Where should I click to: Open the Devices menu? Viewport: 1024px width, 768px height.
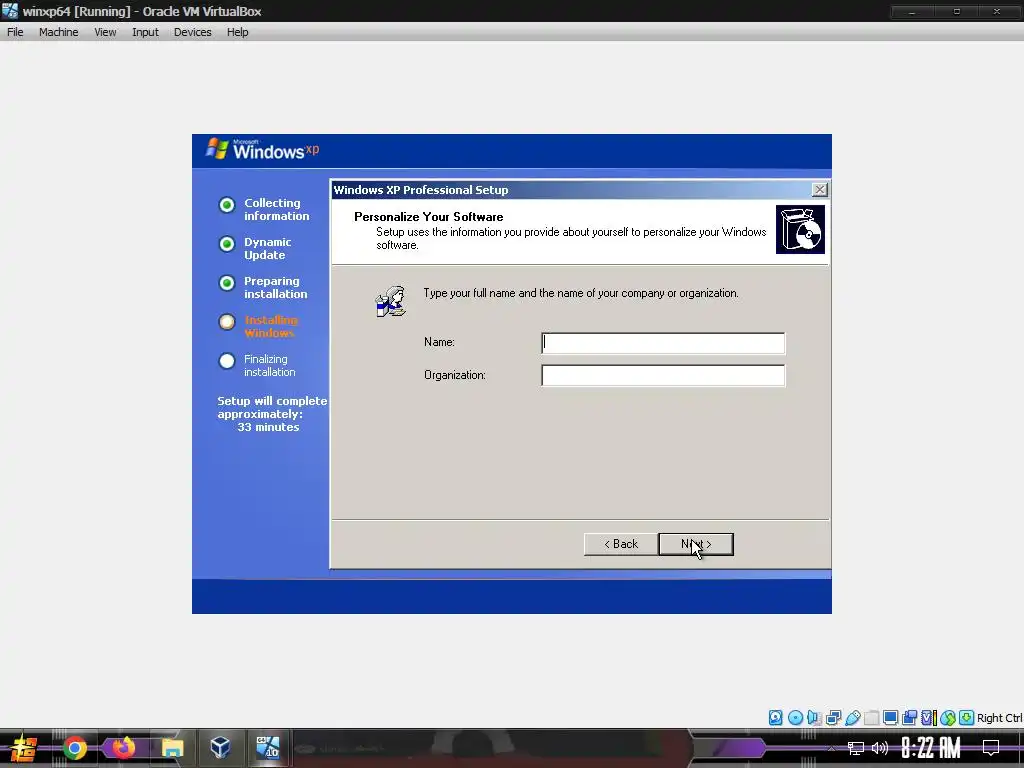[193, 32]
